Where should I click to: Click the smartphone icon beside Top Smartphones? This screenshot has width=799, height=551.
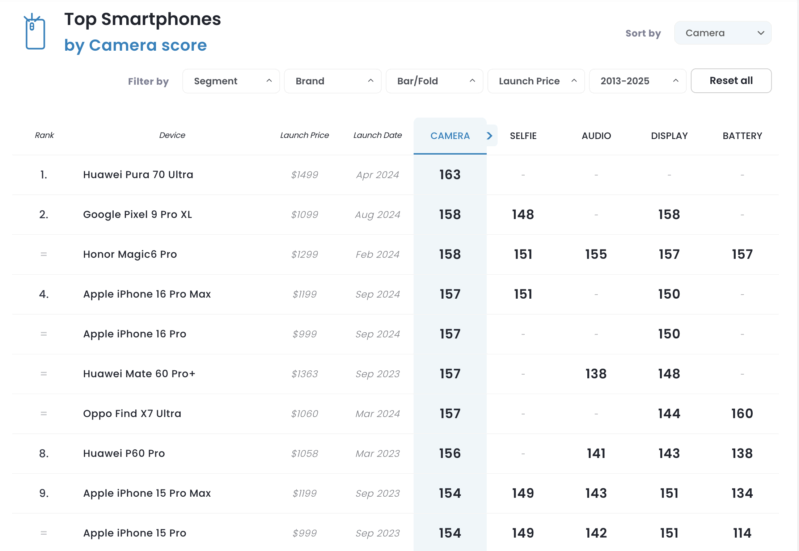[x=35, y=32]
